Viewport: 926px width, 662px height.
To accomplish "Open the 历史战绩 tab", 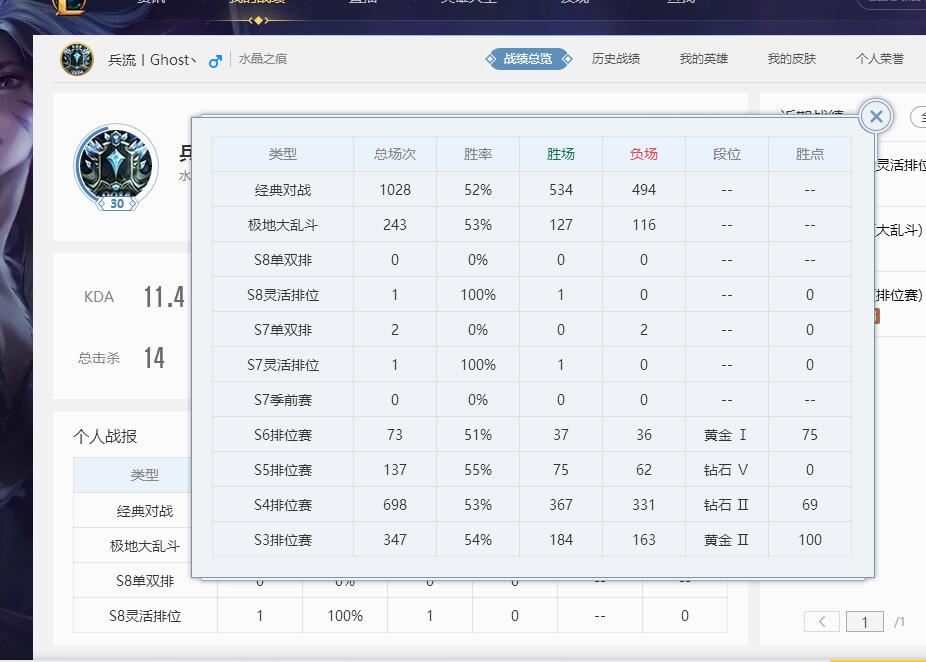I will [616, 59].
